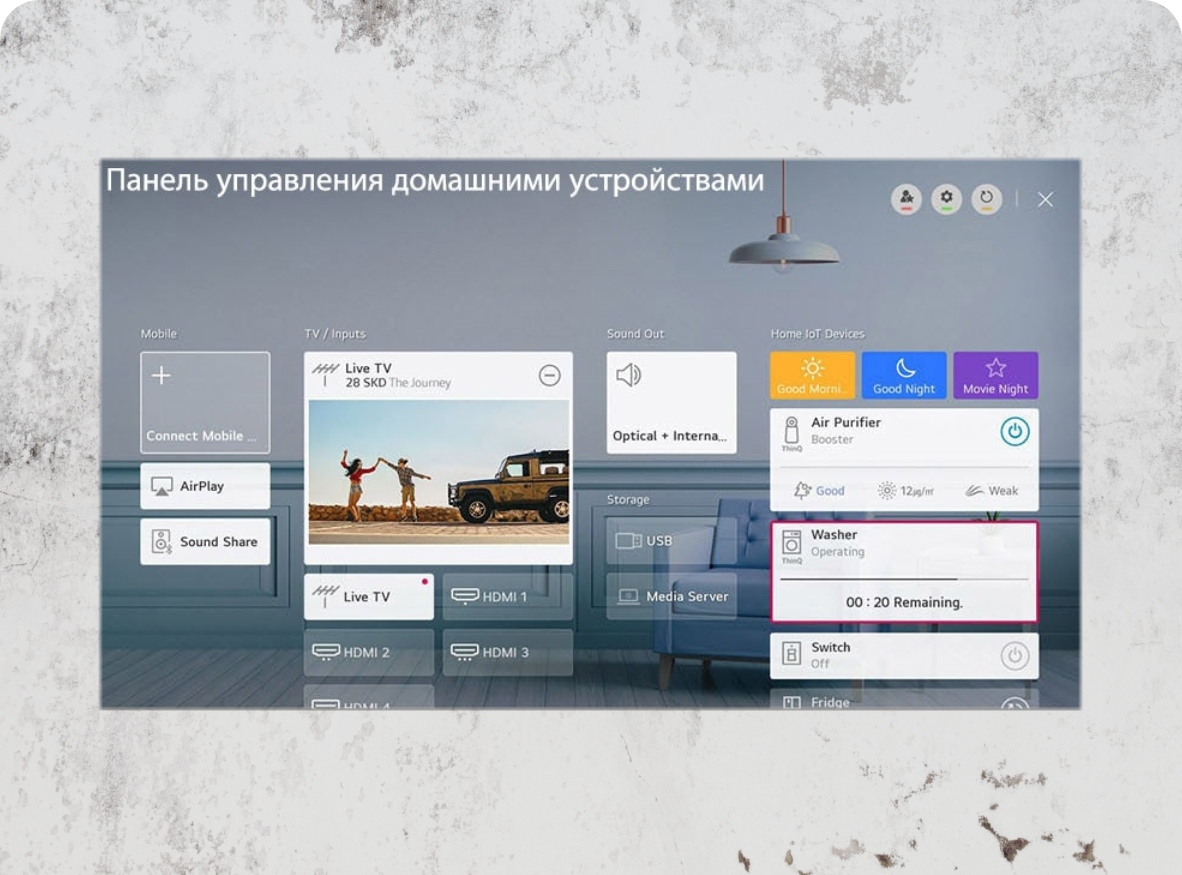Click the Sound Share speaker icon
This screenshot has width=1182, height=875.
click(161, 542)
